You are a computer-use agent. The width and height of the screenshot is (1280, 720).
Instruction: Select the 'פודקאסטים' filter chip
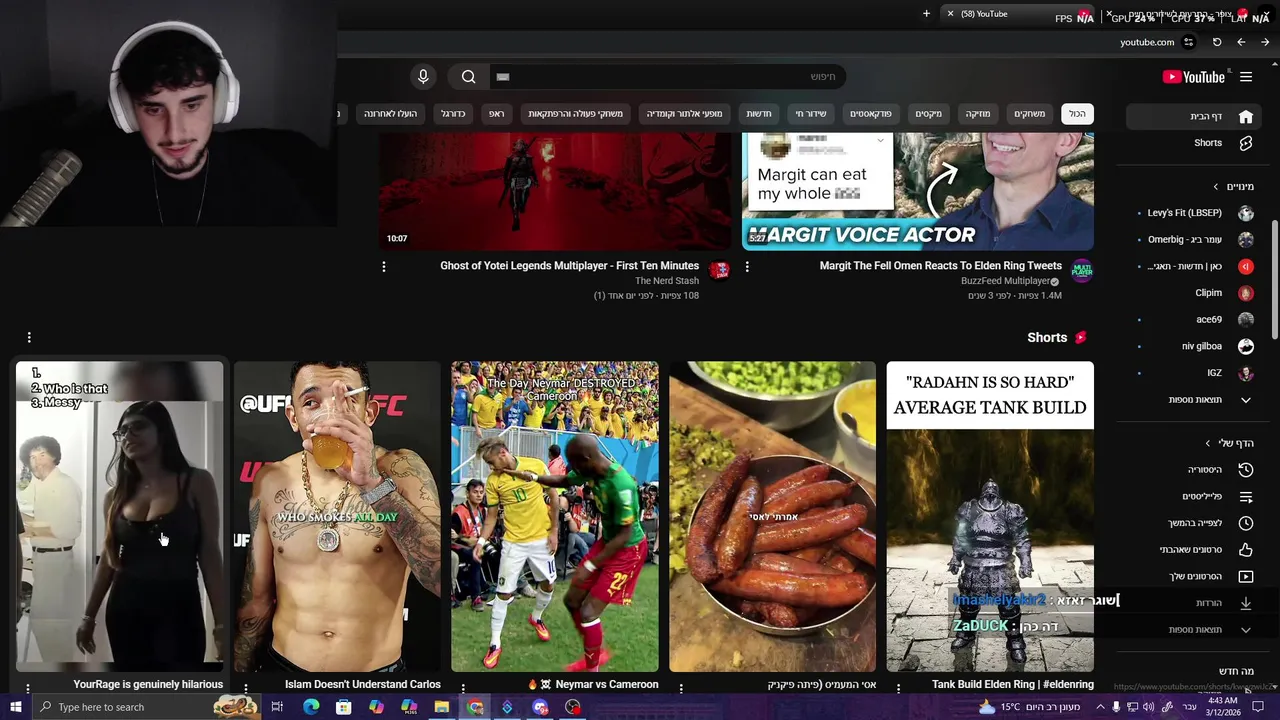tap(871, 114)
